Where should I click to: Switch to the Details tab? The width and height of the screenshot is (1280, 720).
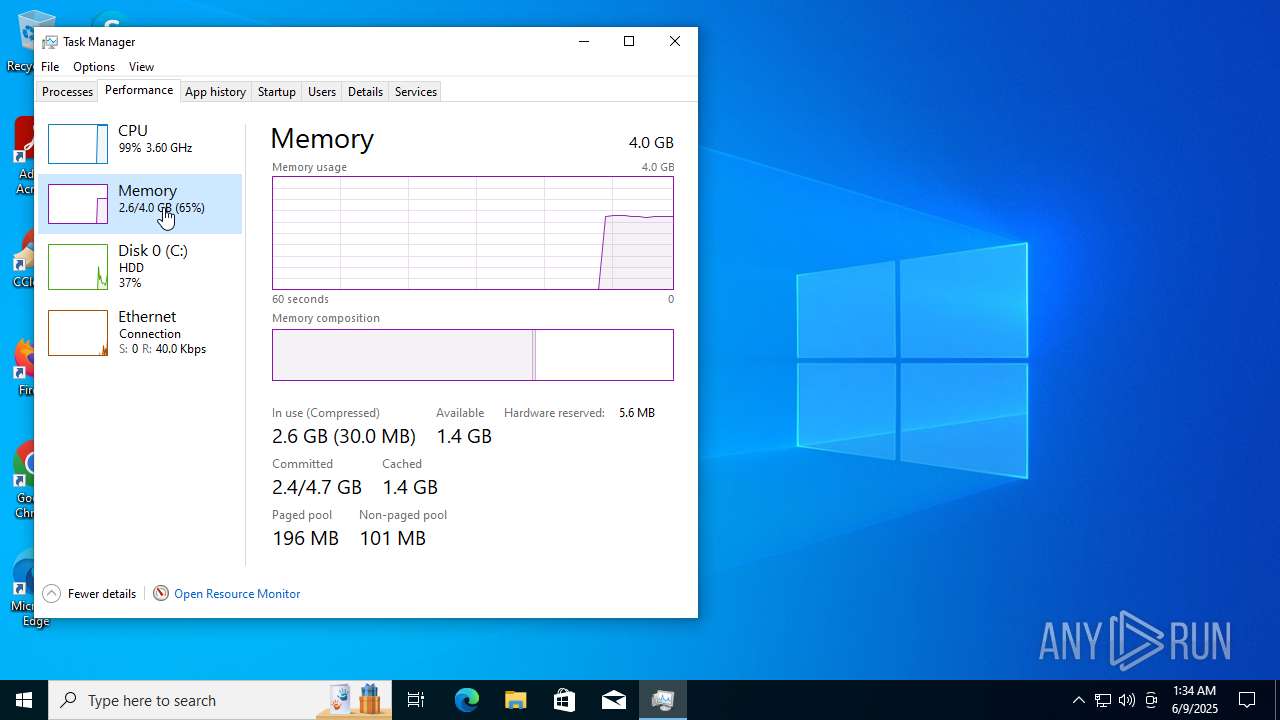tap(365, 92)
